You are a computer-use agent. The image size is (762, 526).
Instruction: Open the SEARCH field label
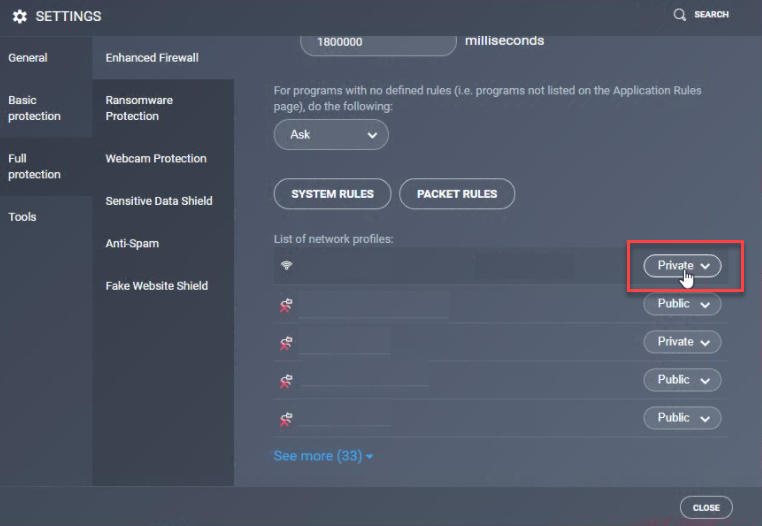[711, 15]
